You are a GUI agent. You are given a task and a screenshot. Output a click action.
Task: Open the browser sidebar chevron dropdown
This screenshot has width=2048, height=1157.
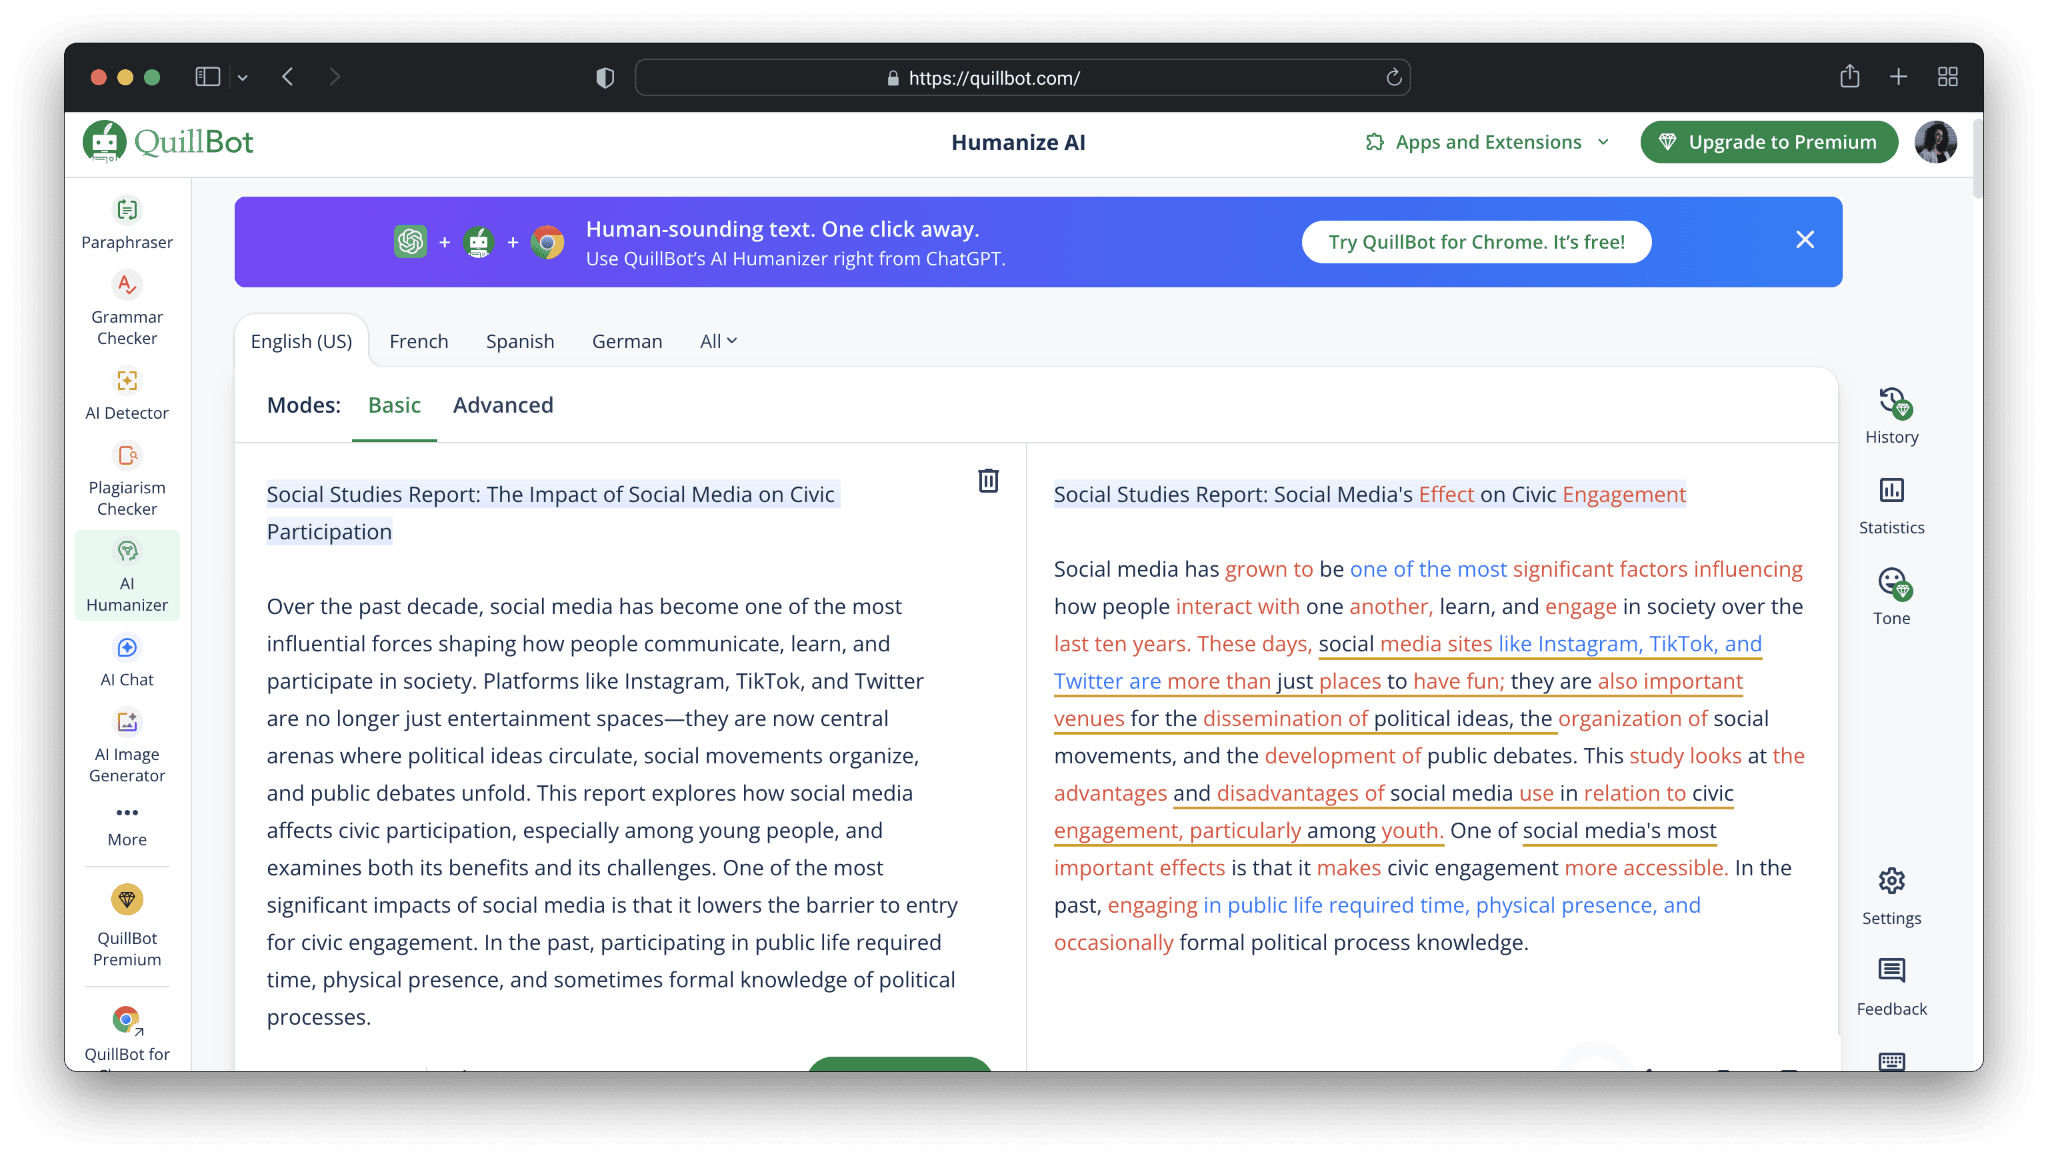click(242, 77)
